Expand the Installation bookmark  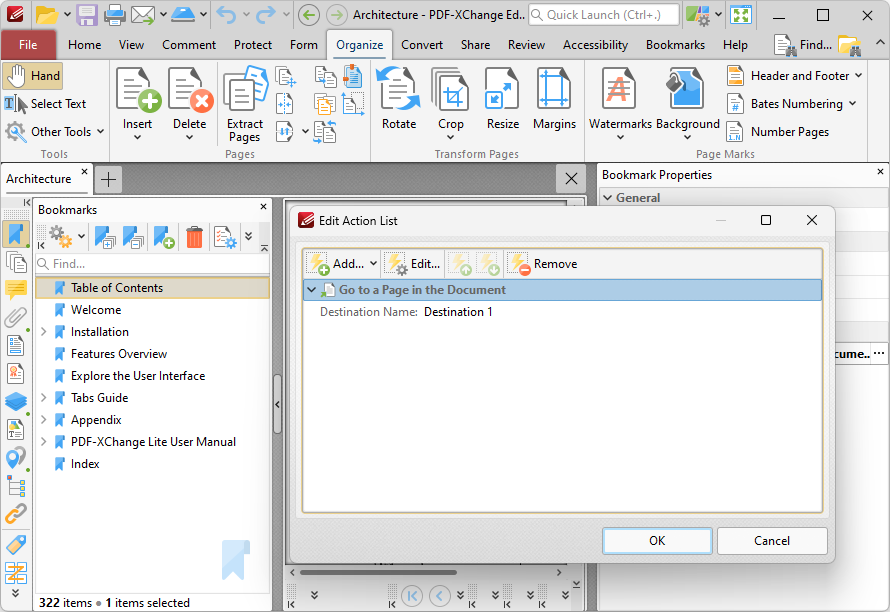pos(43,332)
